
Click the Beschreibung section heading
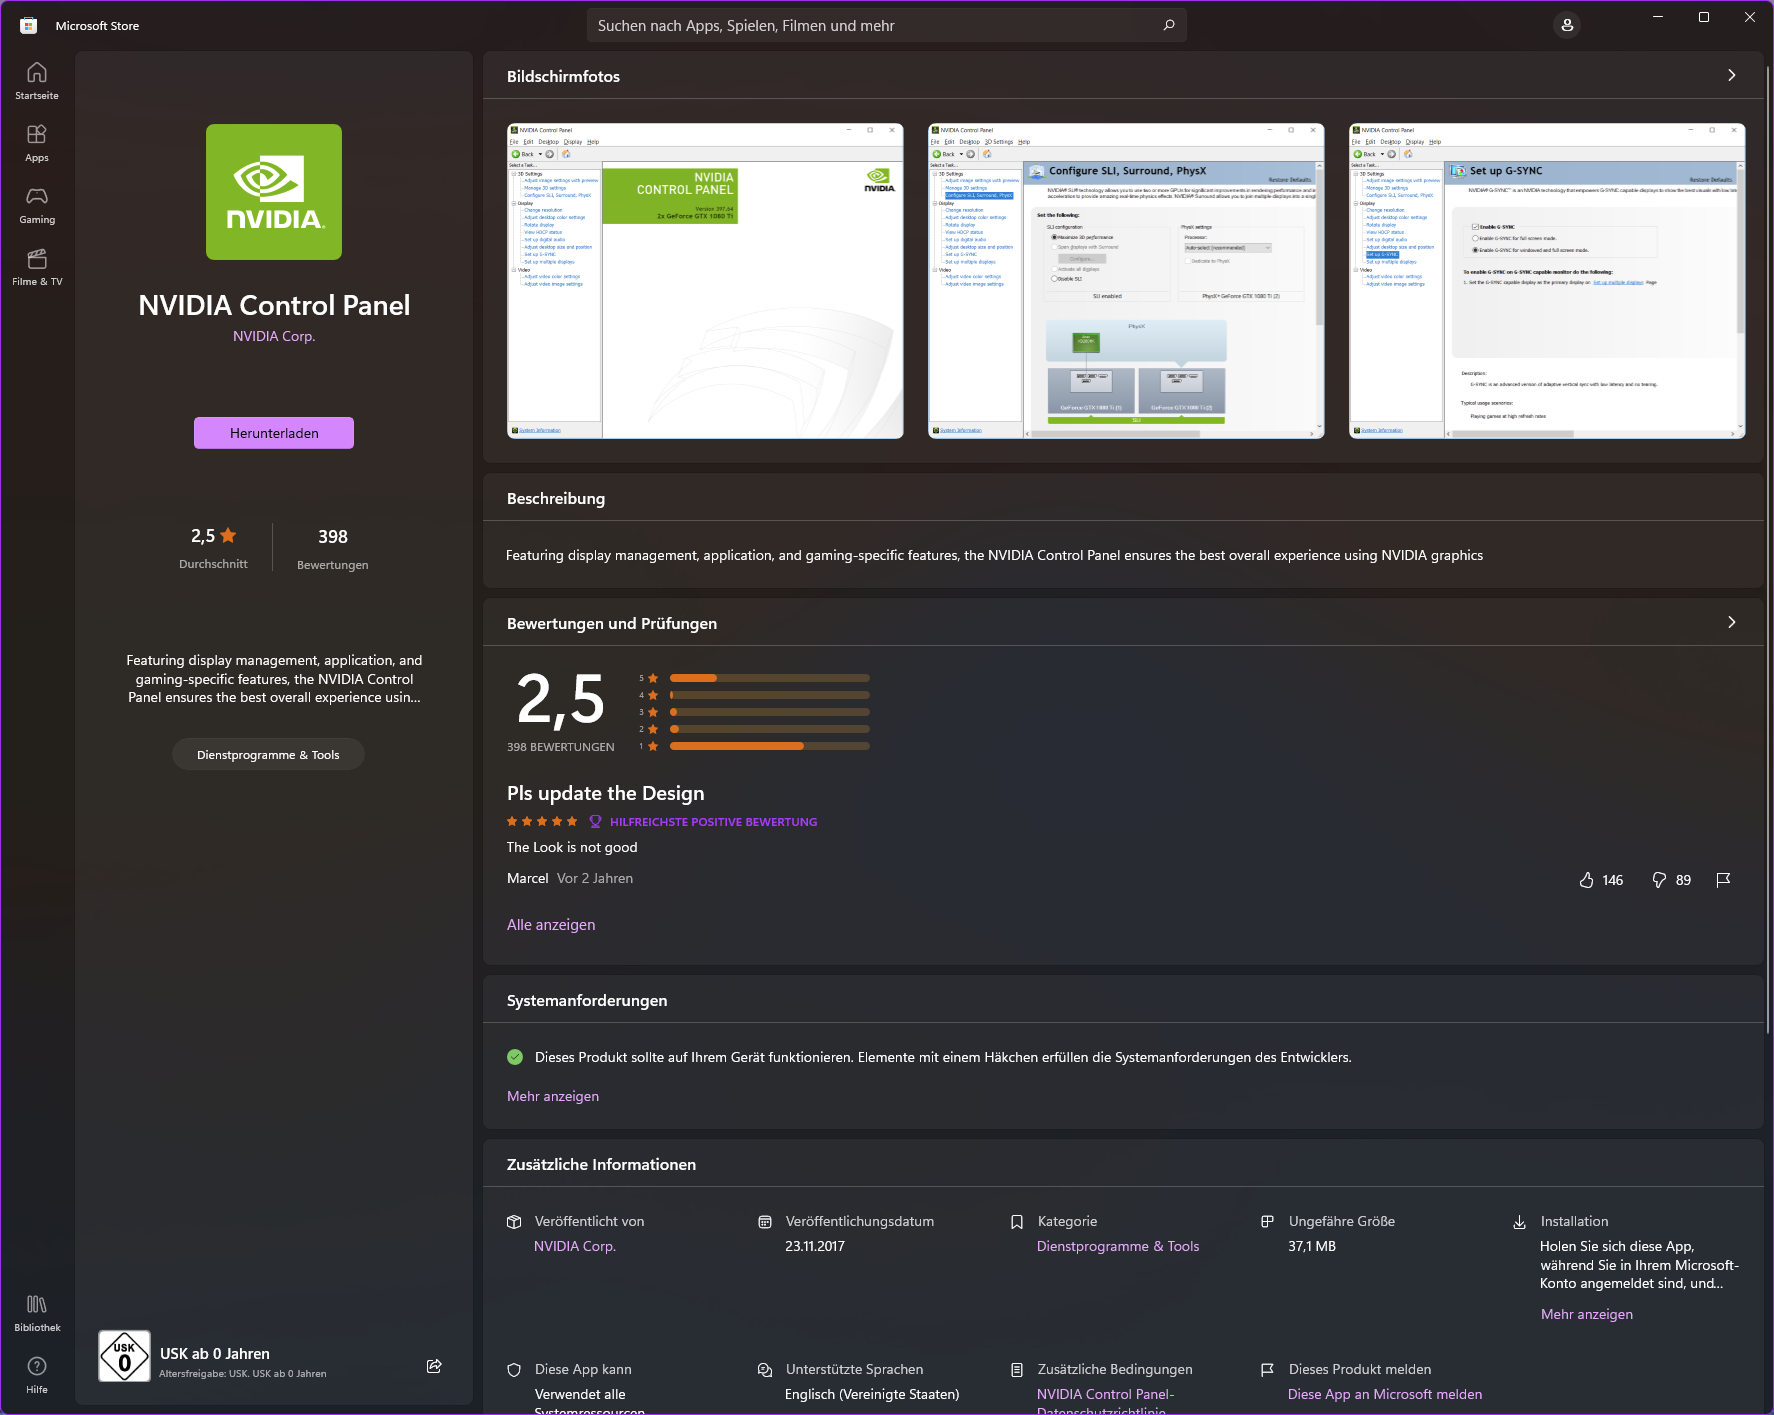pyautogui.click(x=556, y=498)
